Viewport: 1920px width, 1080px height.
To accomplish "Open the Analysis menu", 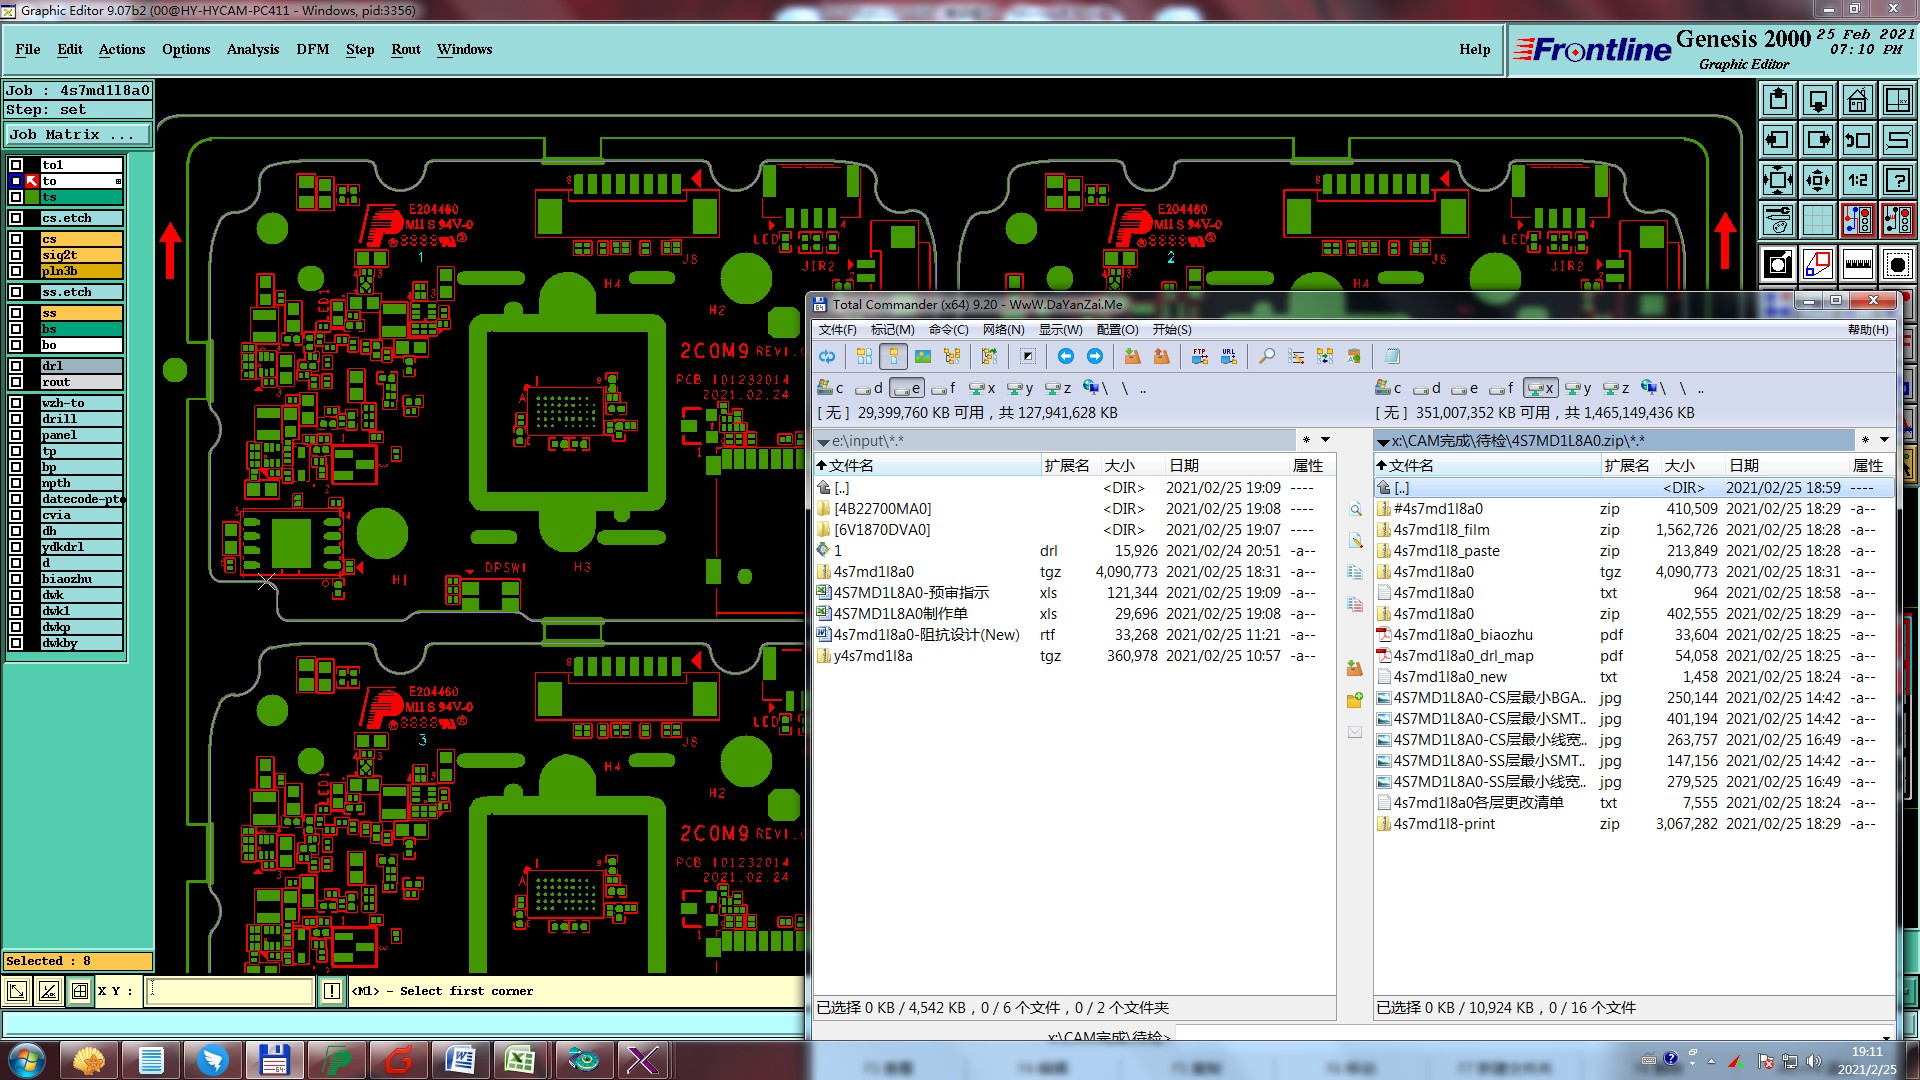I will [x=252, y=49].
